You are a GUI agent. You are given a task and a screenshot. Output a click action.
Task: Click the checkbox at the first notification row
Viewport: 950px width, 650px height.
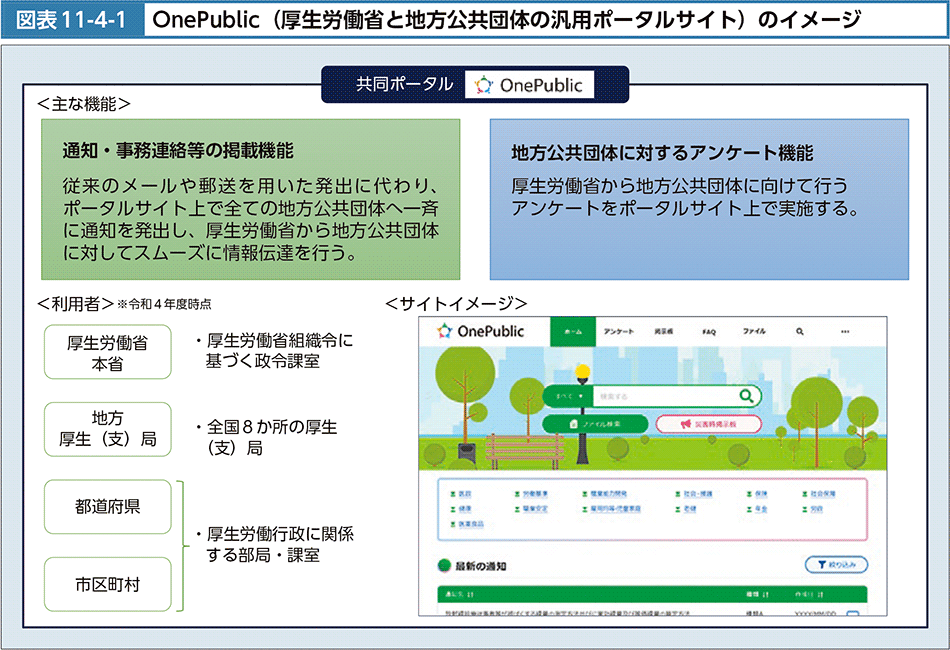(852, 613)
